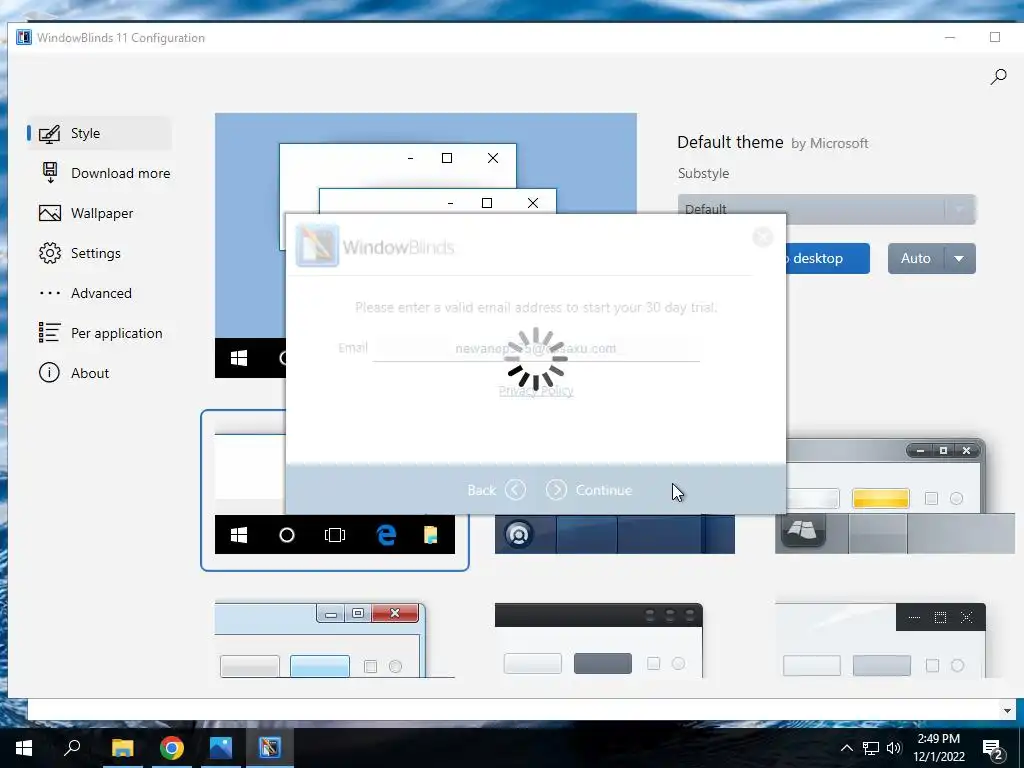Open the Wallpaper section
Viewport: 1024px width, 768px height.
pos(86,213)
